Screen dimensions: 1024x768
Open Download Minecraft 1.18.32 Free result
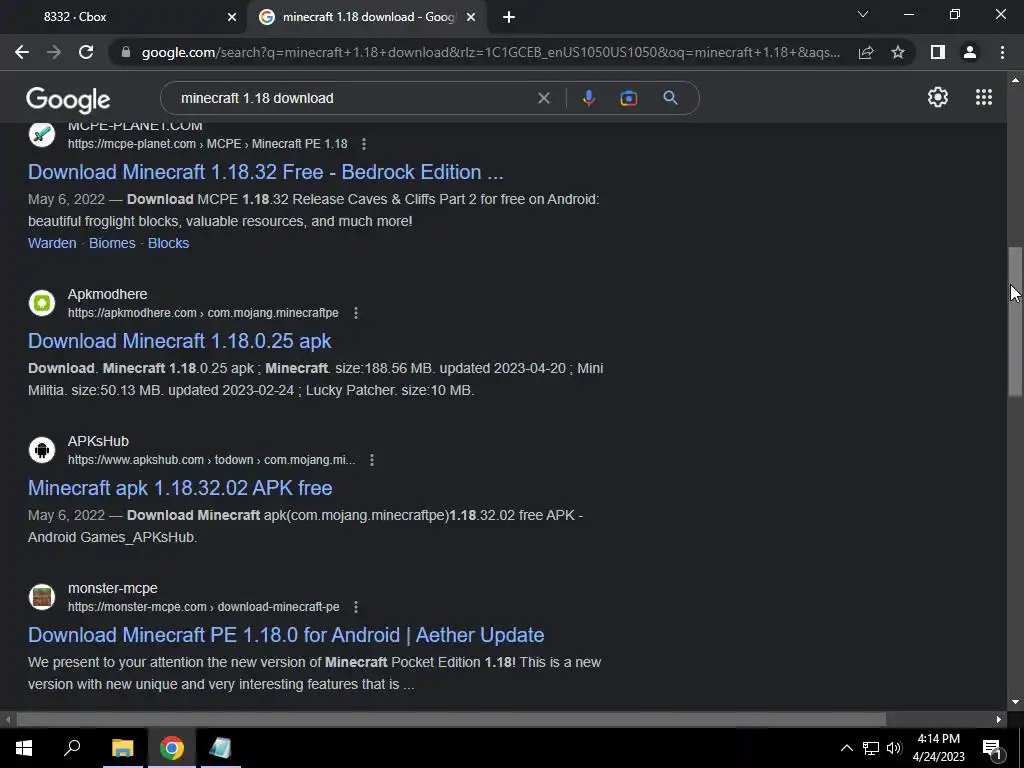(265, 172)
